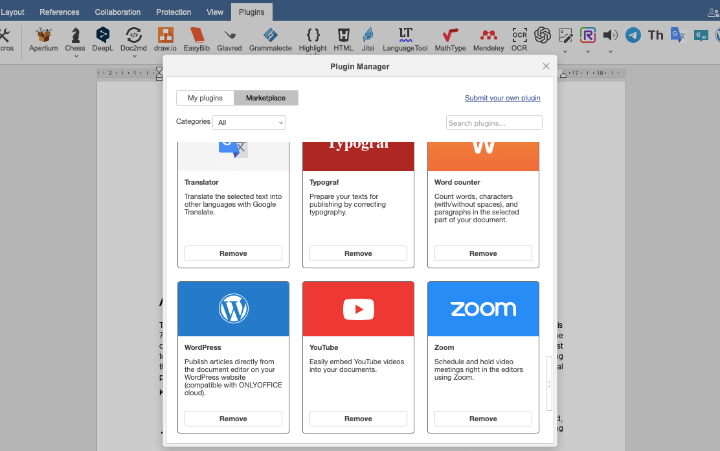Viewport: 720px width, 451px height.
Task: Switch to the My plugins tab
Action: tap(205, 98)
